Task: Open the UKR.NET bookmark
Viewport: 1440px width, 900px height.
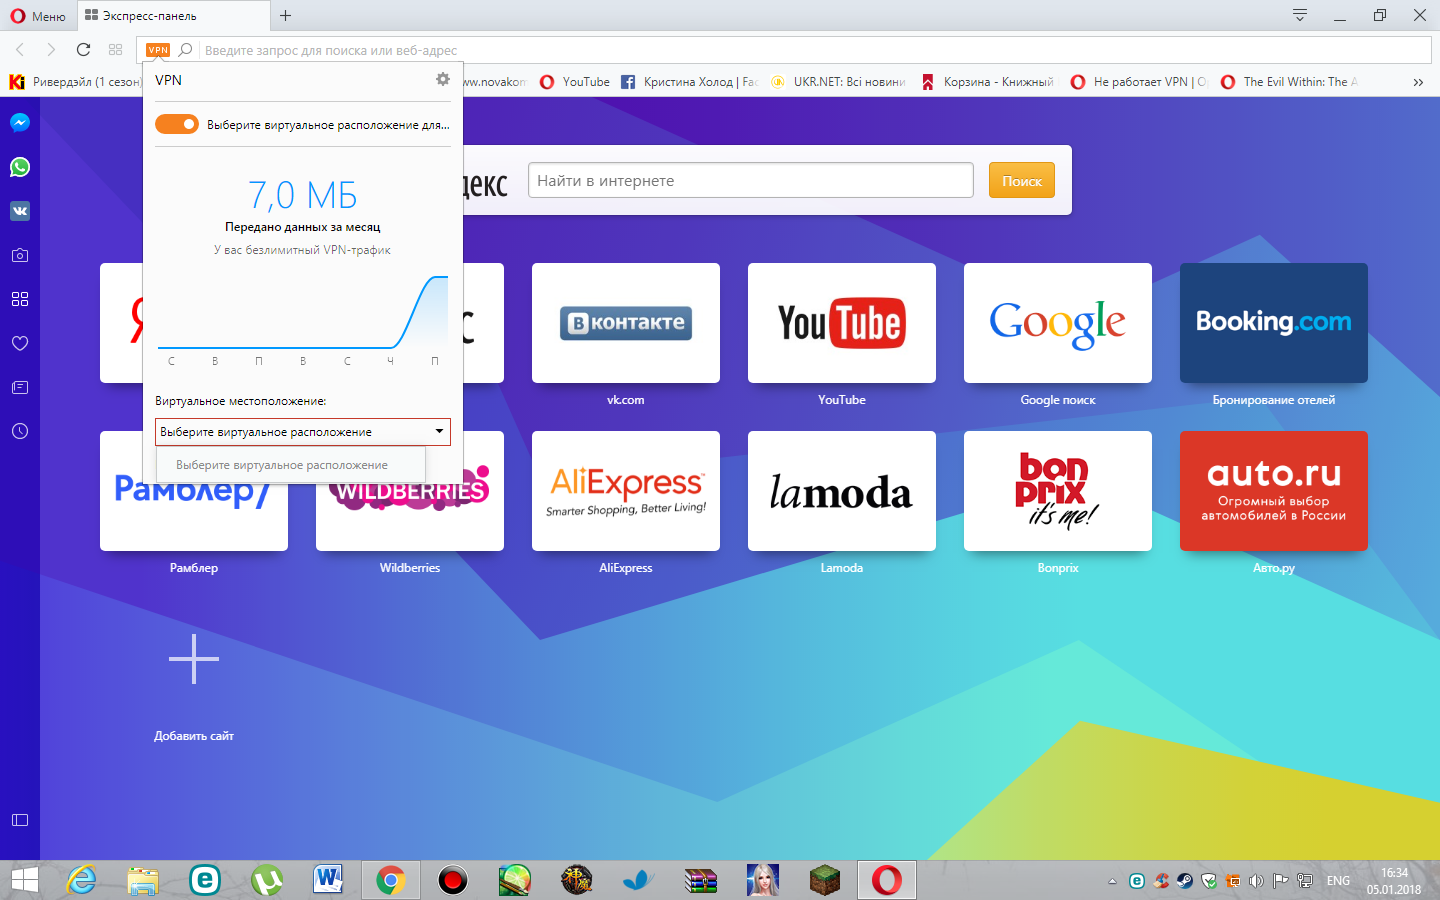Action: tap(838, 82)
